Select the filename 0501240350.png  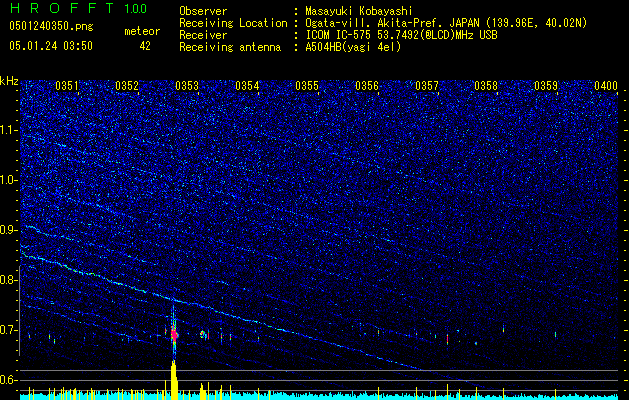coord(51,26)
